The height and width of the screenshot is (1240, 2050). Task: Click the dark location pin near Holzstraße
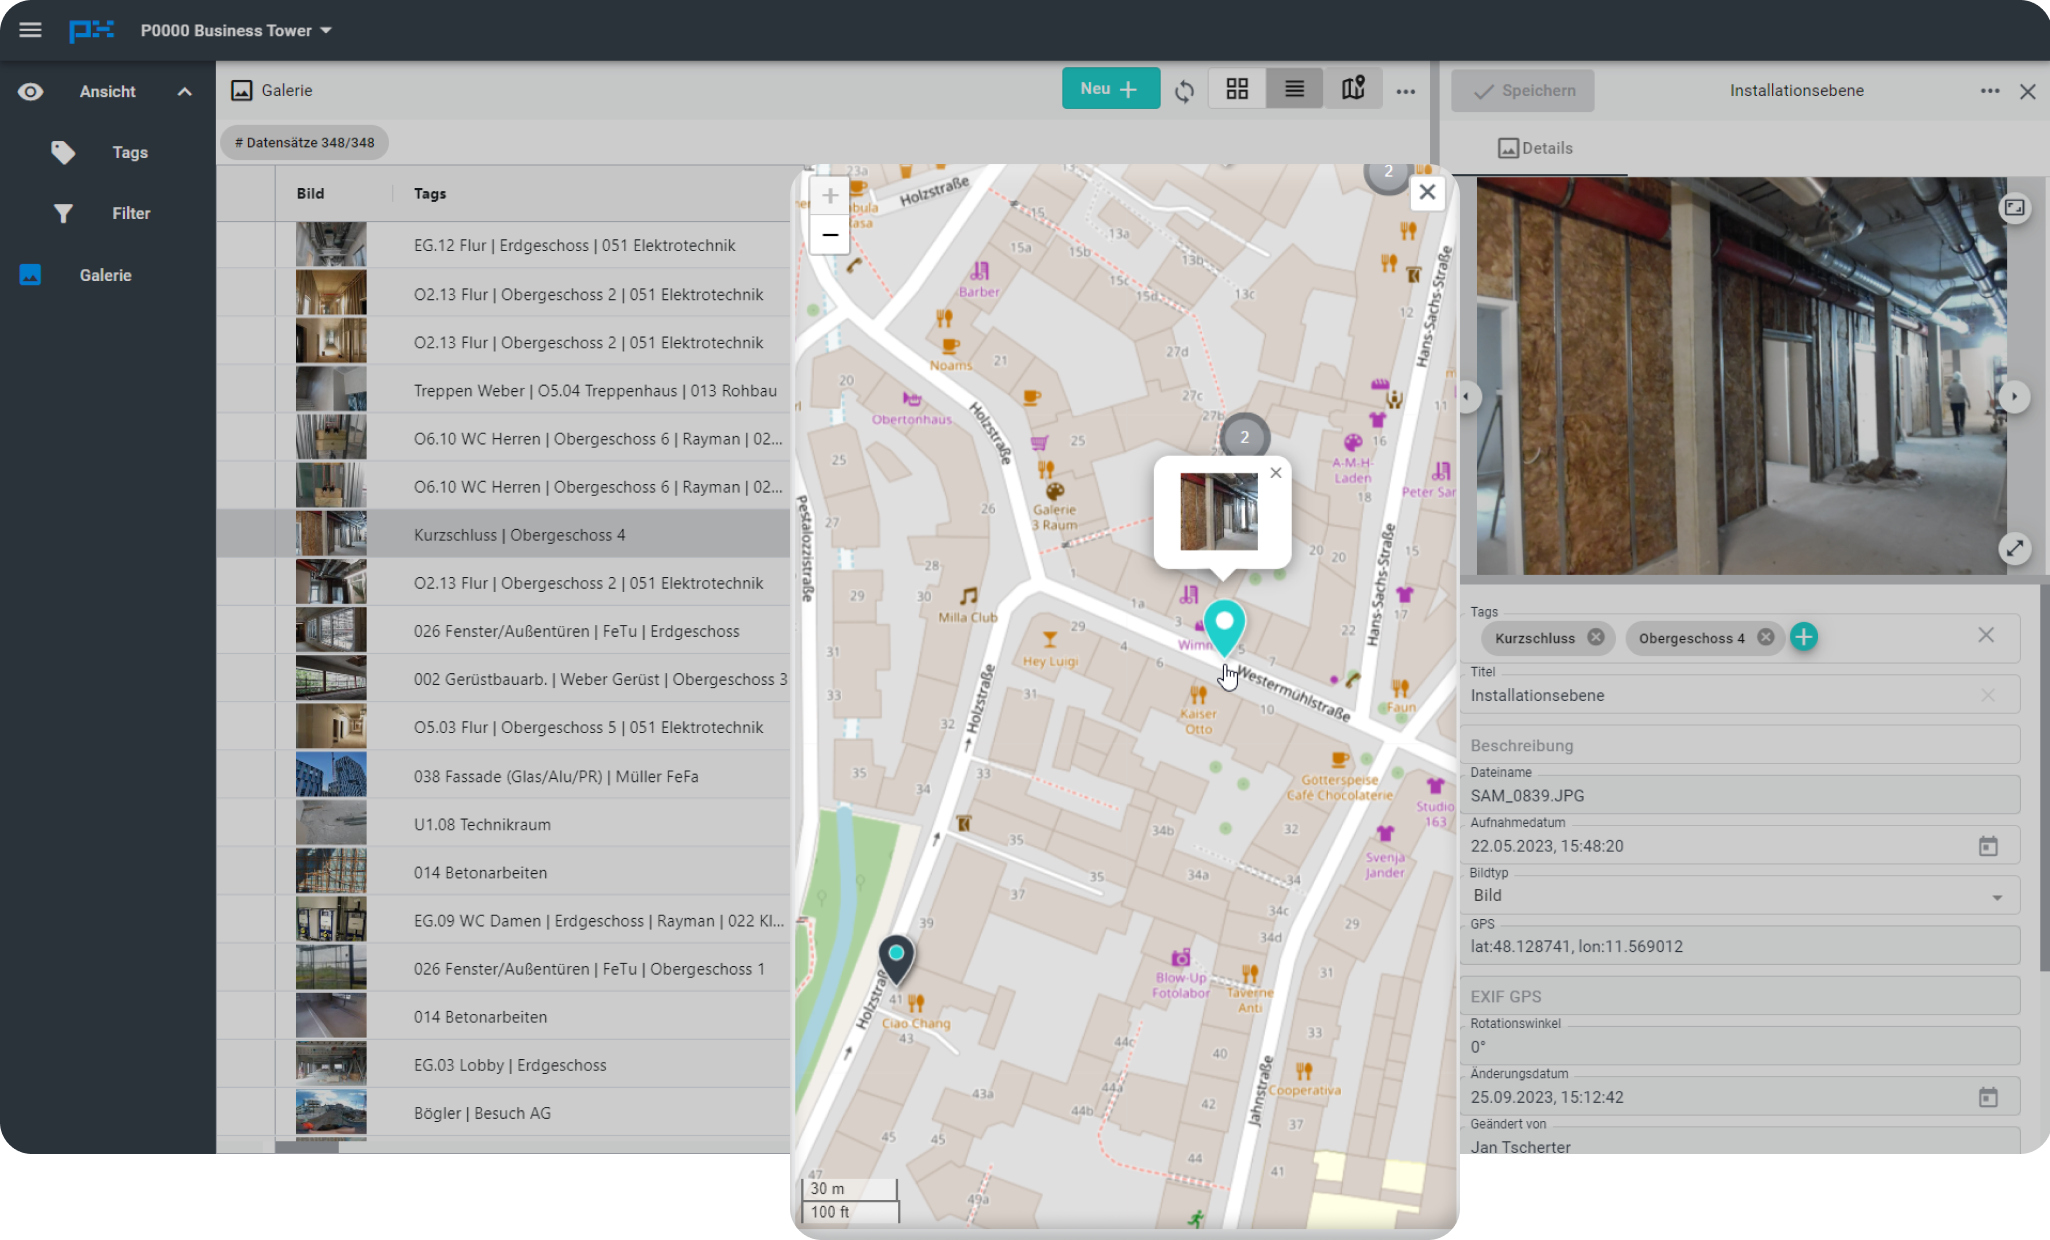point(896,959)
